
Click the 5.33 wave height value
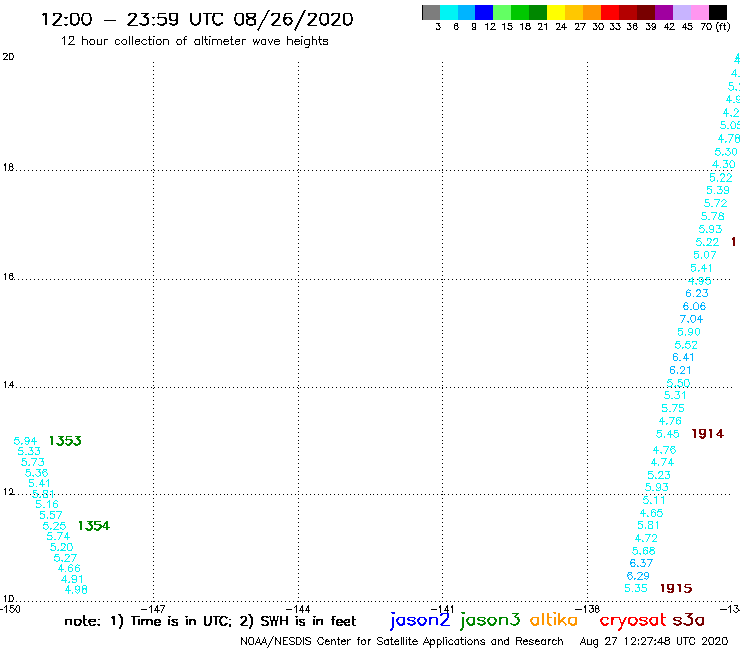coord(29,451)
